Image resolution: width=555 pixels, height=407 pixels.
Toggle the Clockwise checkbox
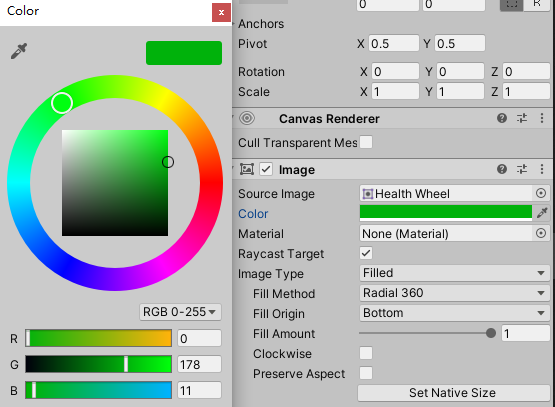coord(366,353)
